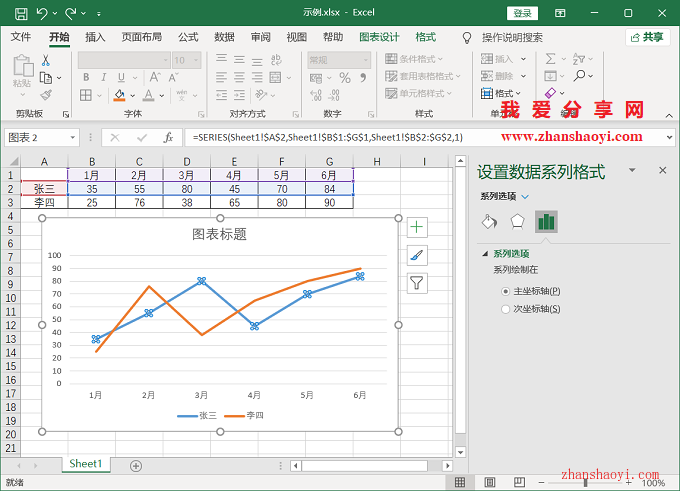Image resolution: width=680 pixels, height=491 pixels.
Task: Click the Chart Elements plus button
Action: click(417, 227)
